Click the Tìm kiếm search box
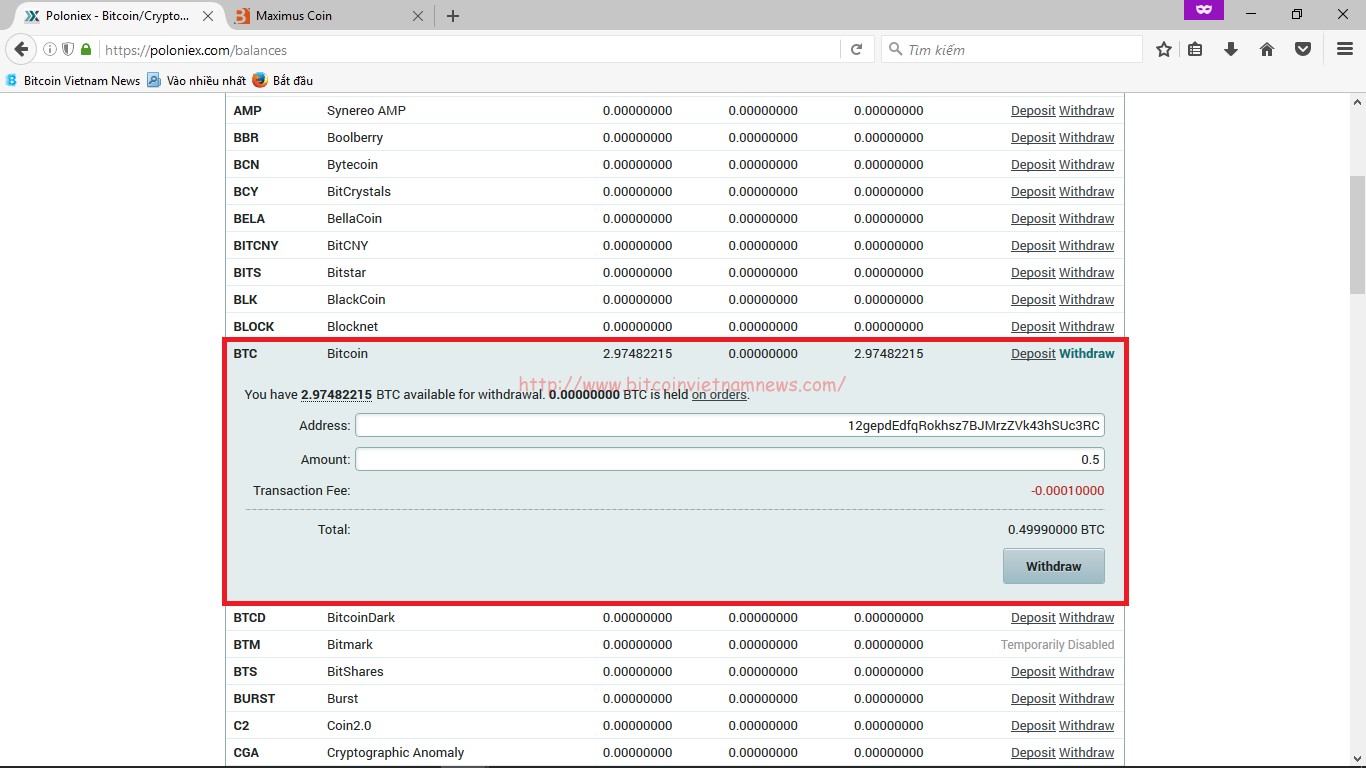Viewport: 1366px width, 768px height. [x=1011, y=49]
